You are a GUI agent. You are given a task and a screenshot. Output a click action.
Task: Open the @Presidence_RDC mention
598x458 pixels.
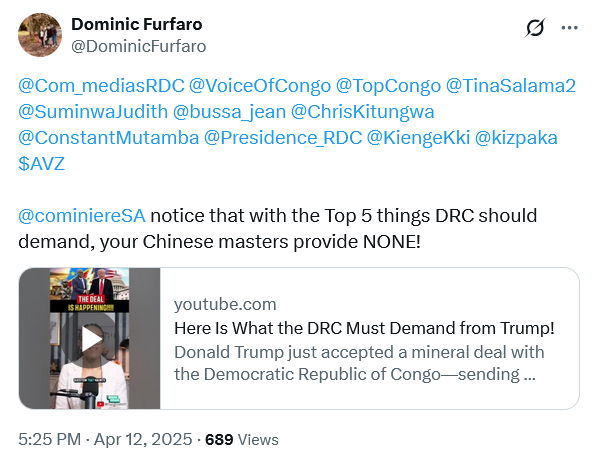pyautogui.click(x=283, y=138)
